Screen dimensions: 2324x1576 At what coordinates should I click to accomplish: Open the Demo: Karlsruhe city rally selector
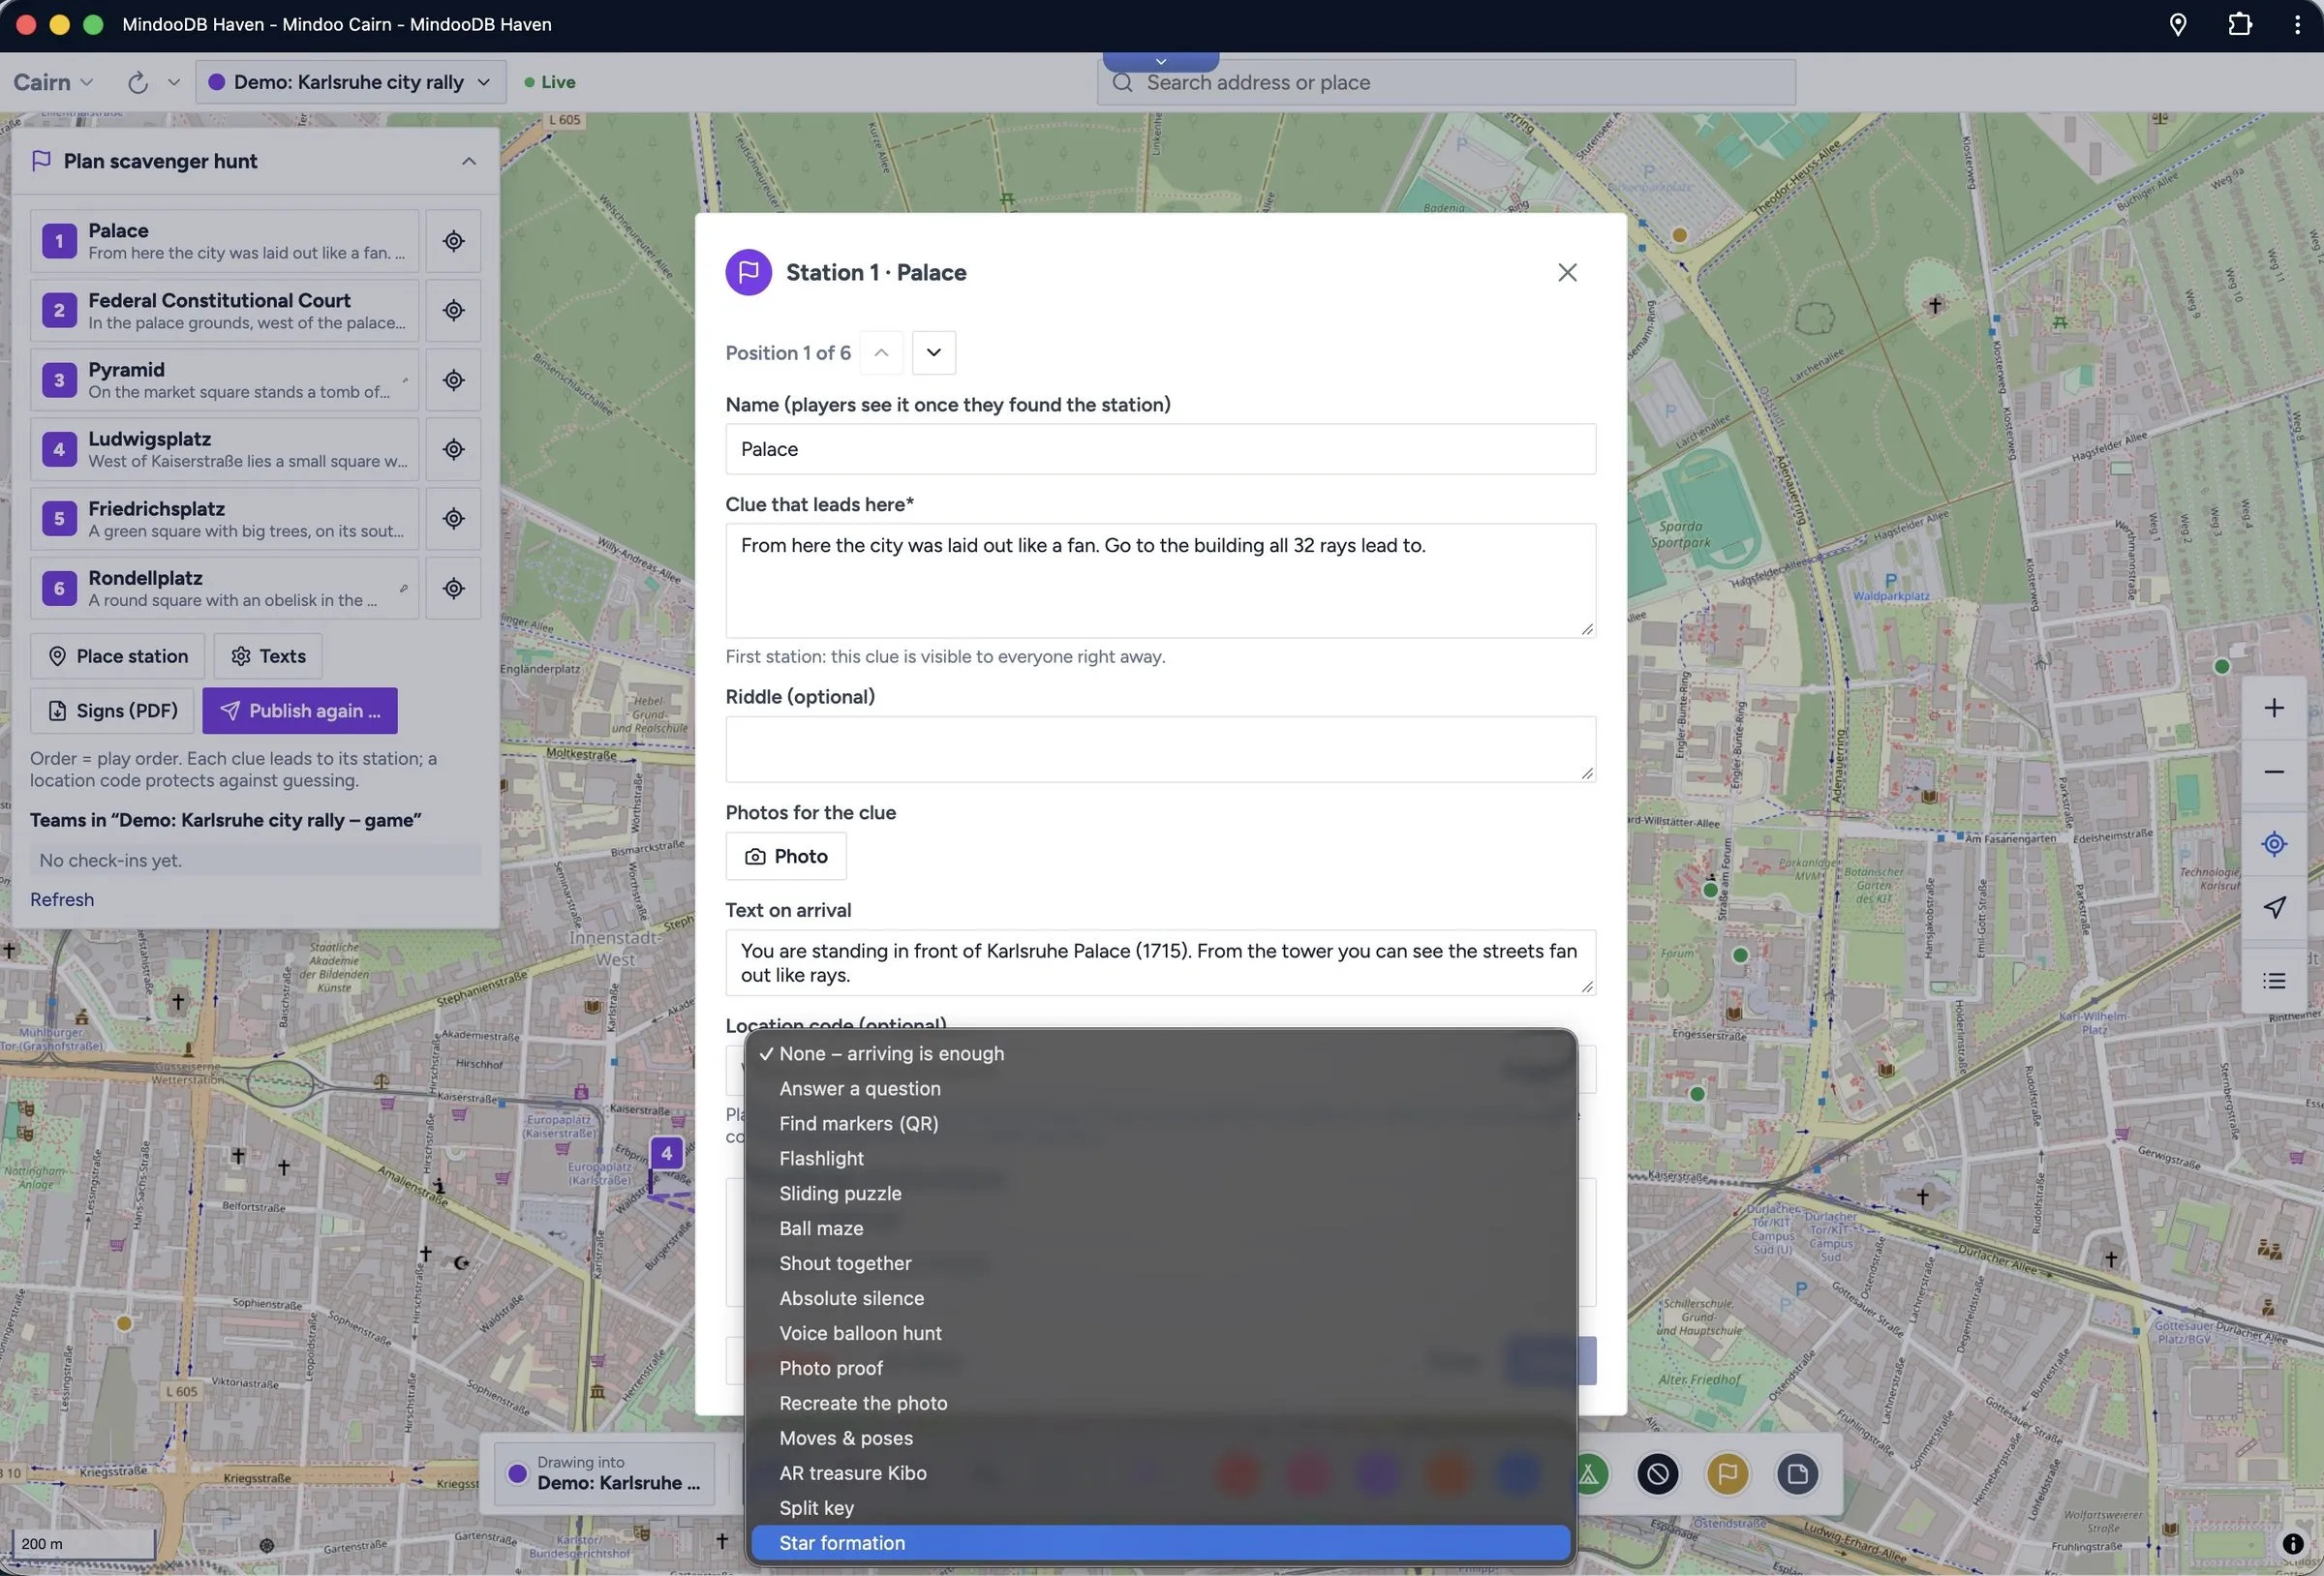(349, 82)
